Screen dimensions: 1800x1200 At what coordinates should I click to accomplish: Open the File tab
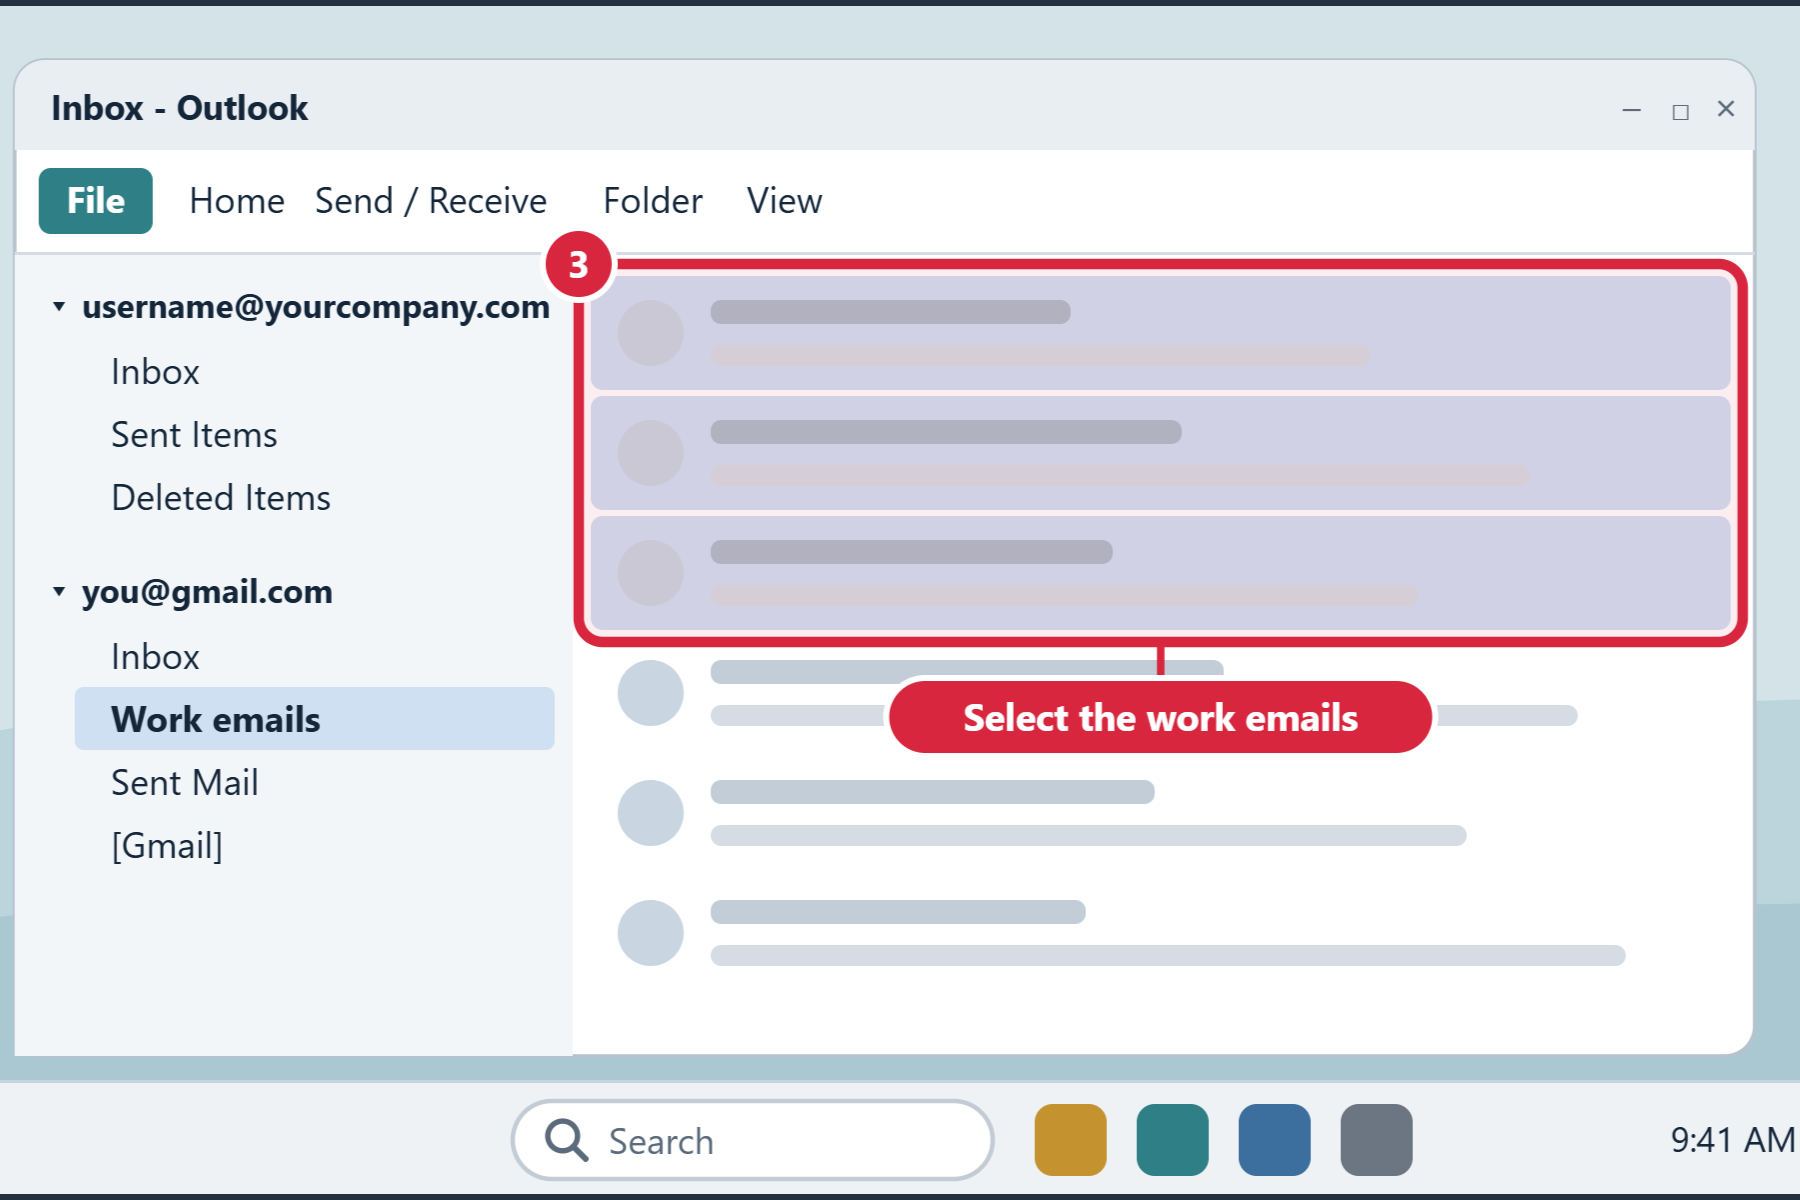pos(96,201)
